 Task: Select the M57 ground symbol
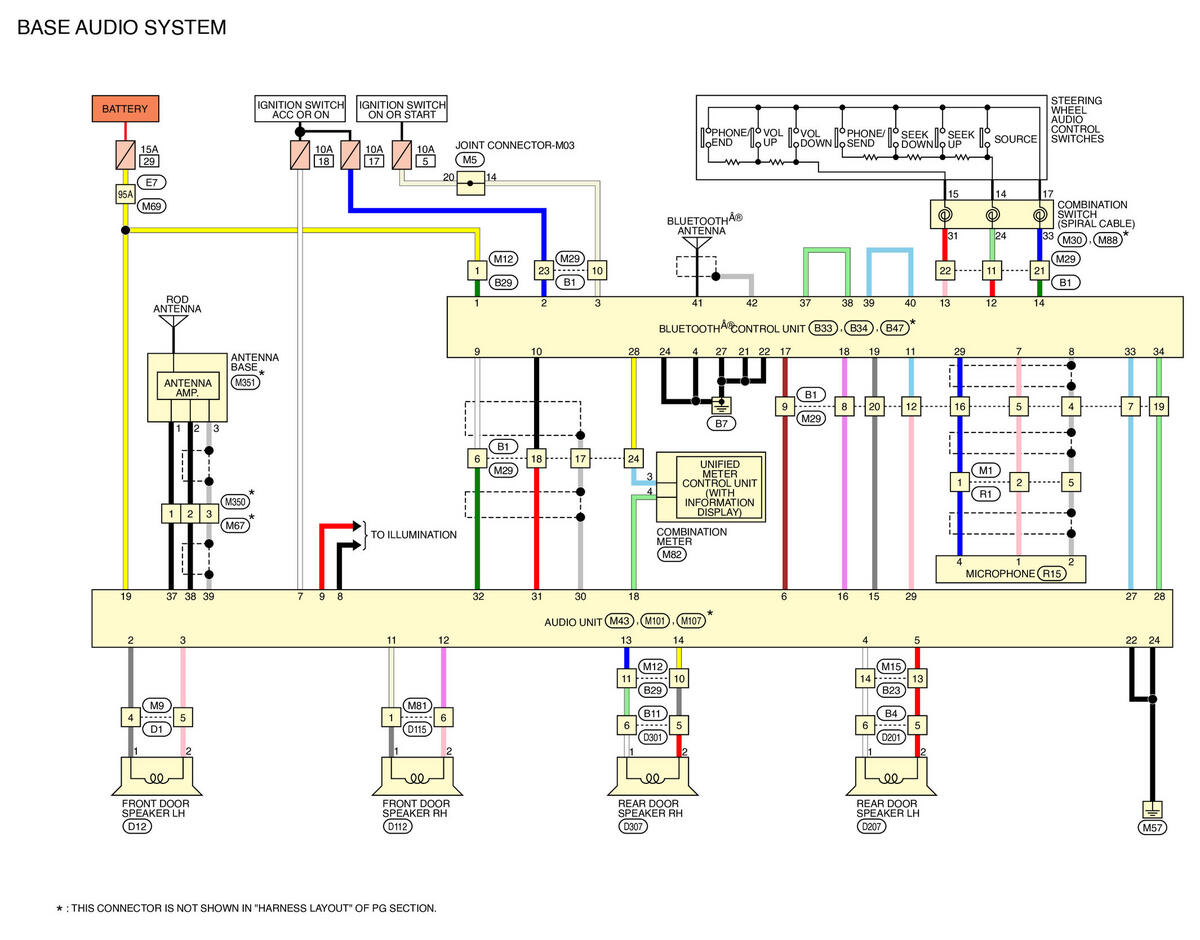pyautogui.click(x=1153, y=809)
